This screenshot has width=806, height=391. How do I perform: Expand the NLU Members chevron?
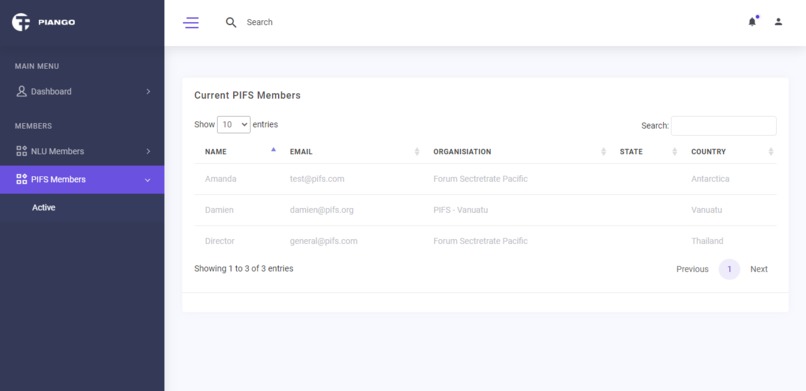click(148, 151)
